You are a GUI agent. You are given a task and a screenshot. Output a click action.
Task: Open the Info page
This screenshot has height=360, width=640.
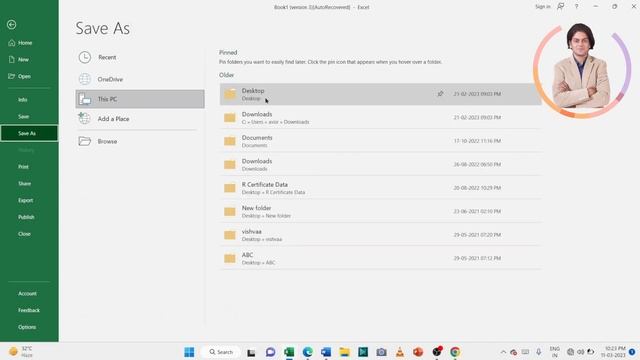(22, 100)
